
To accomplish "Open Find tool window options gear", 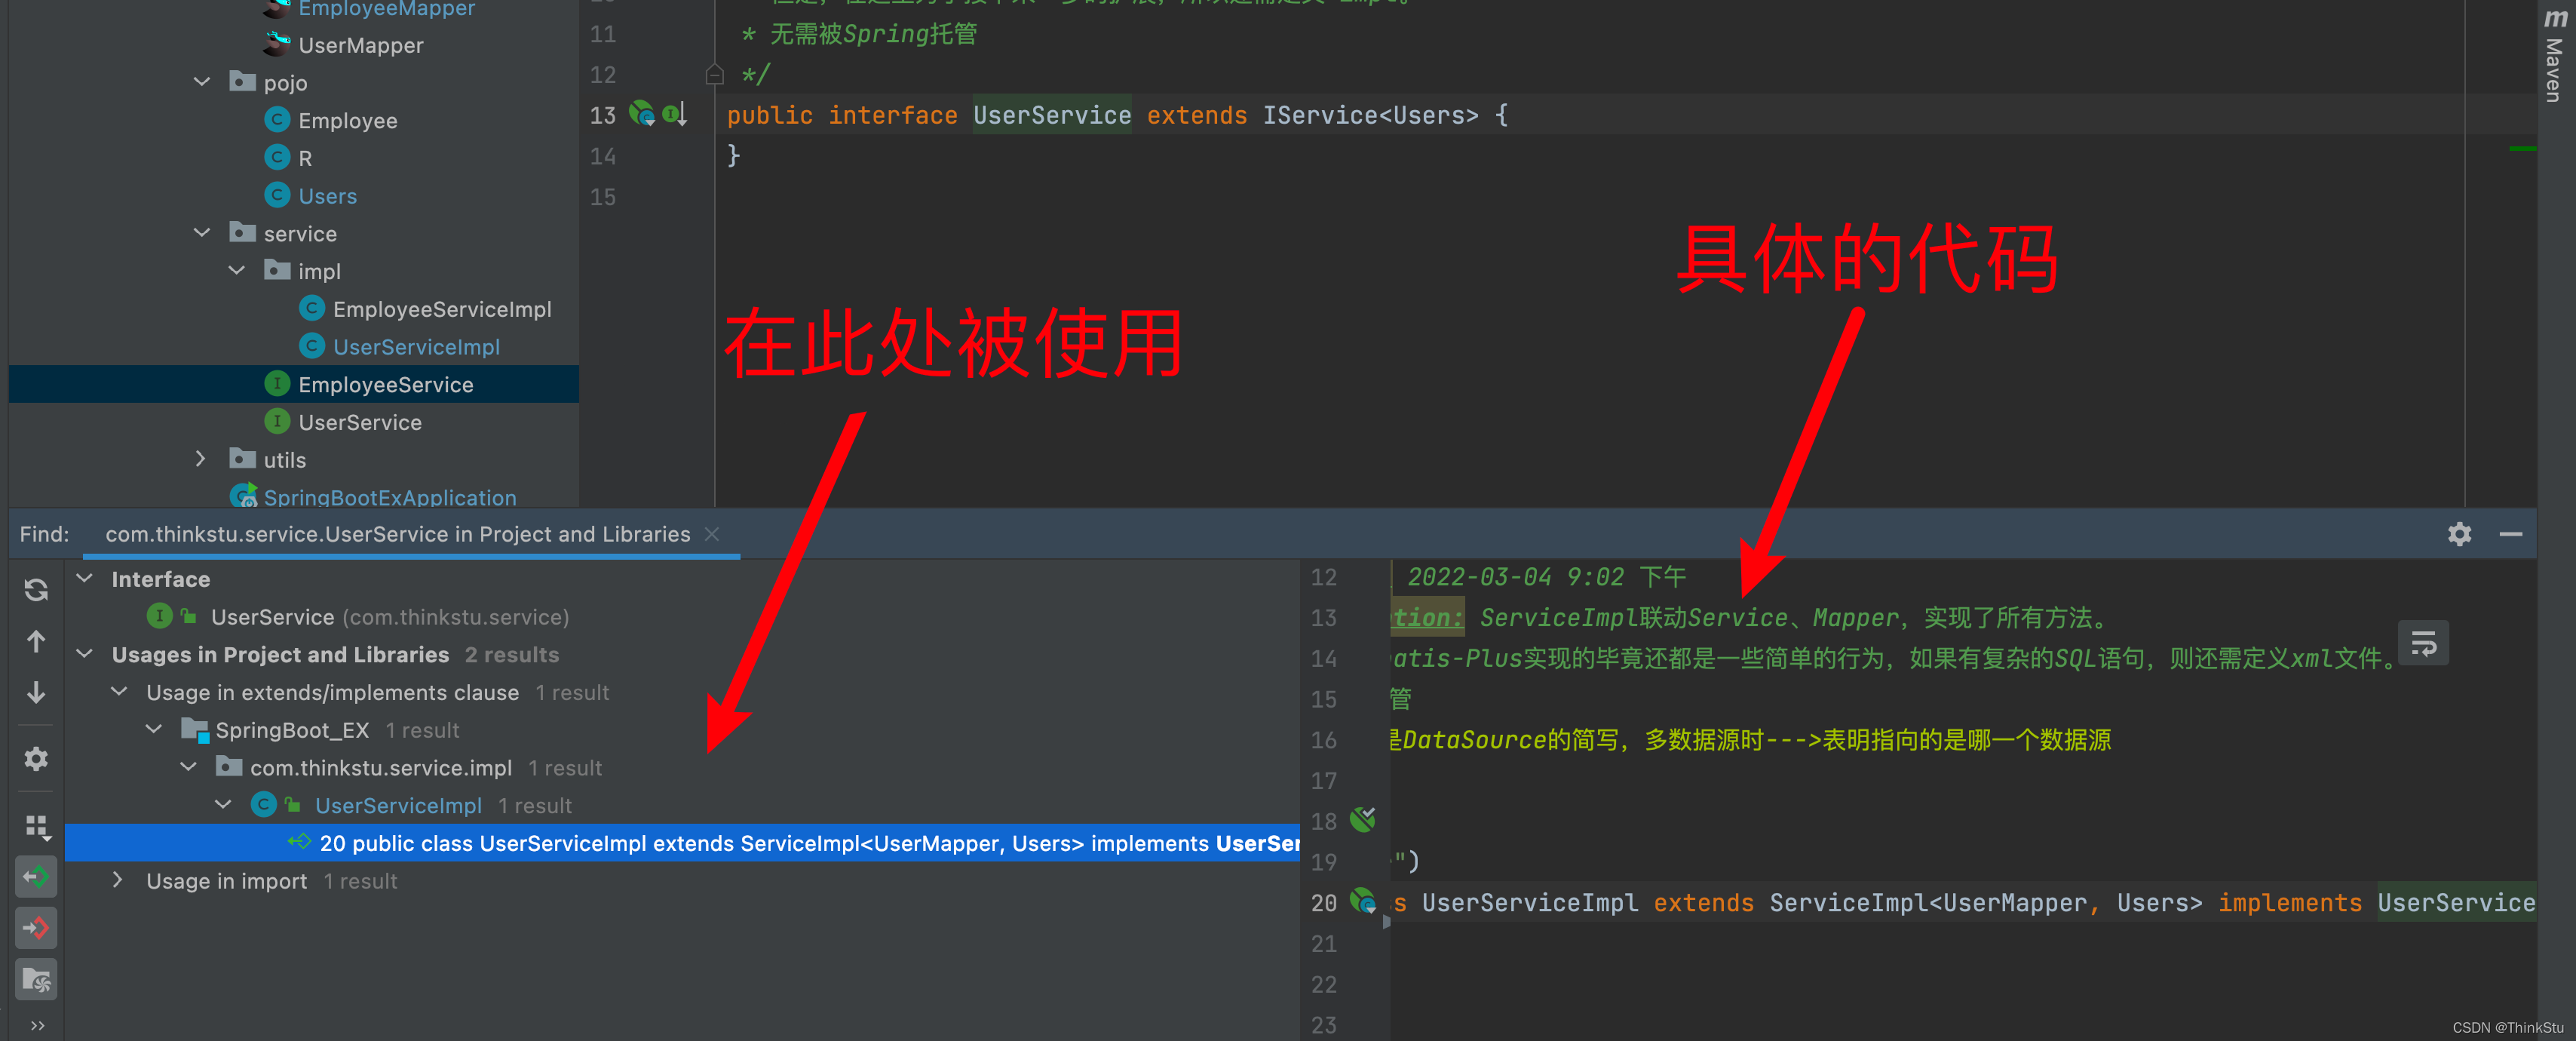I will 2459,534.
